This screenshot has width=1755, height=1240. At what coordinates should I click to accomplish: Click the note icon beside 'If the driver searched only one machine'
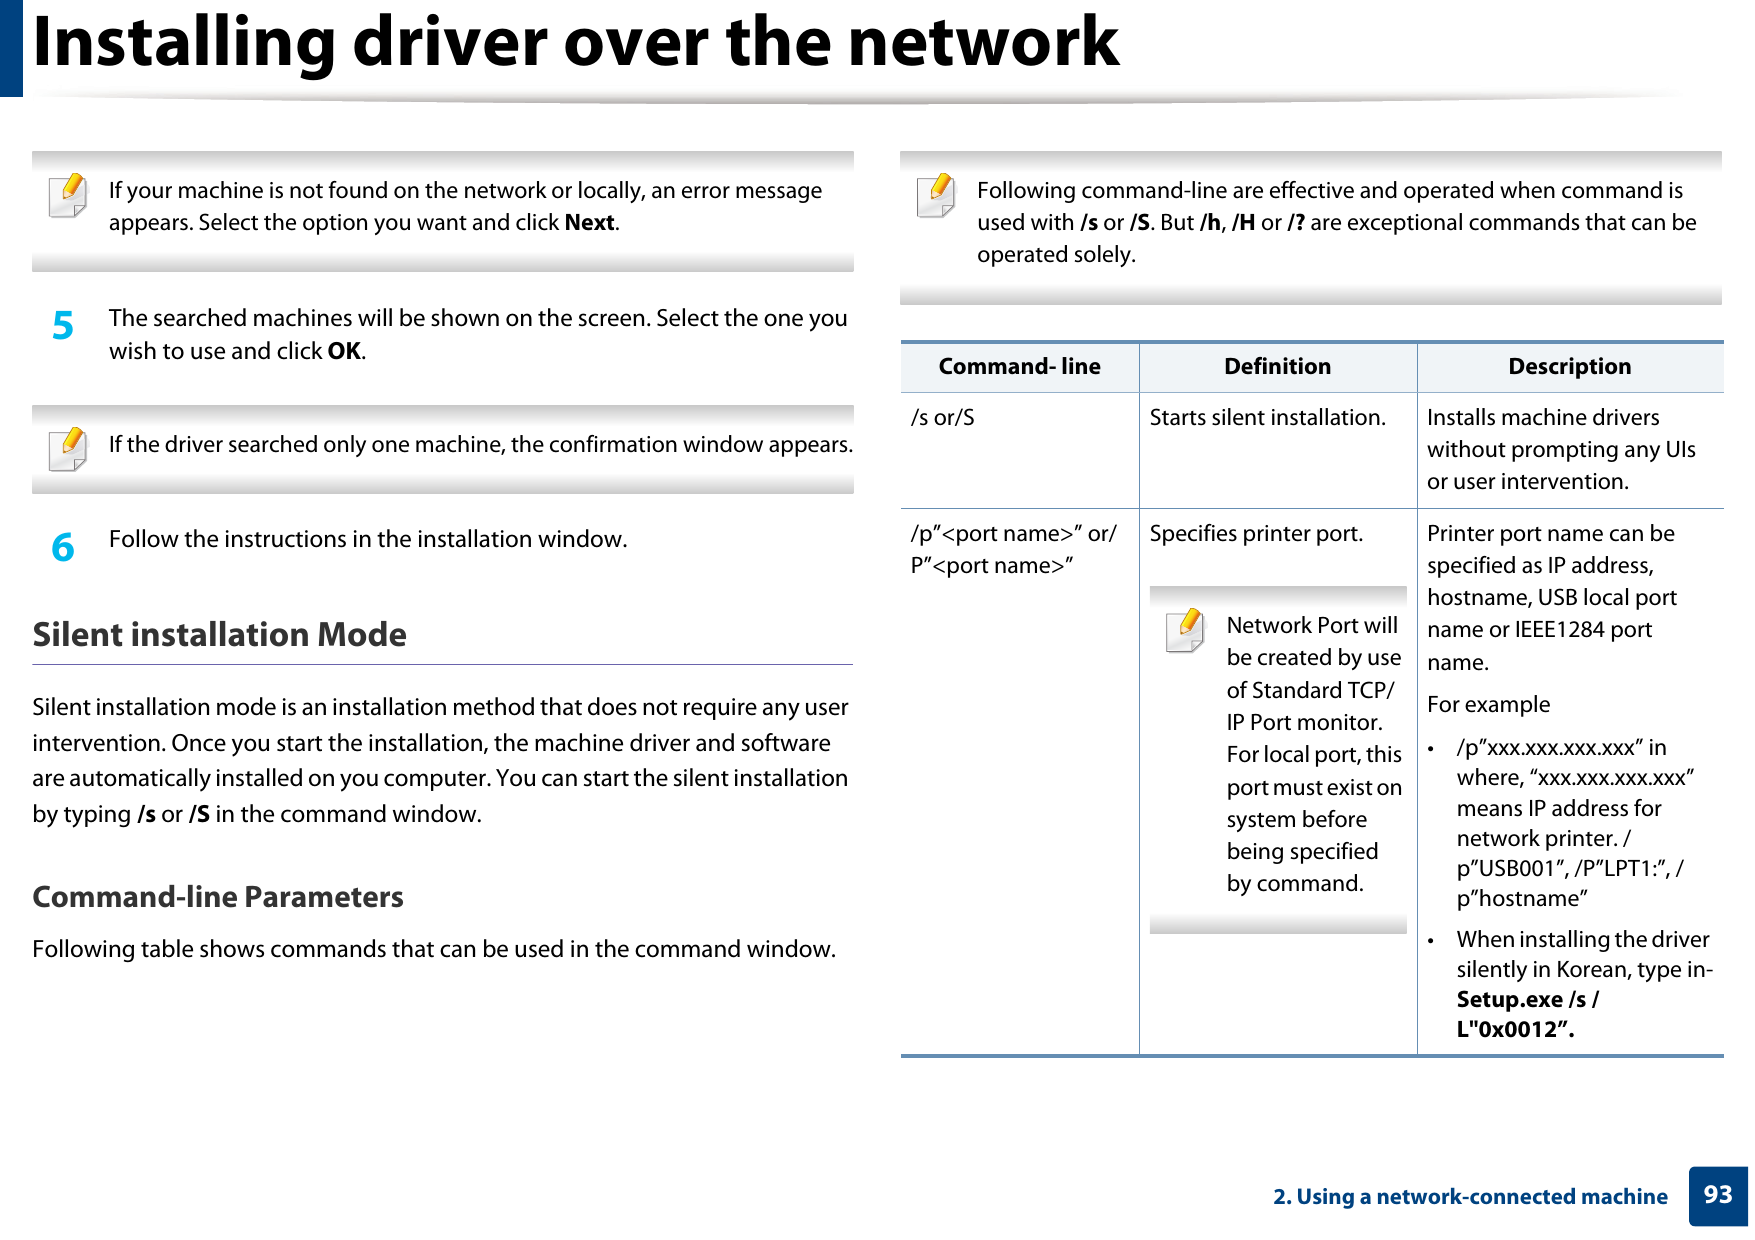68,449
